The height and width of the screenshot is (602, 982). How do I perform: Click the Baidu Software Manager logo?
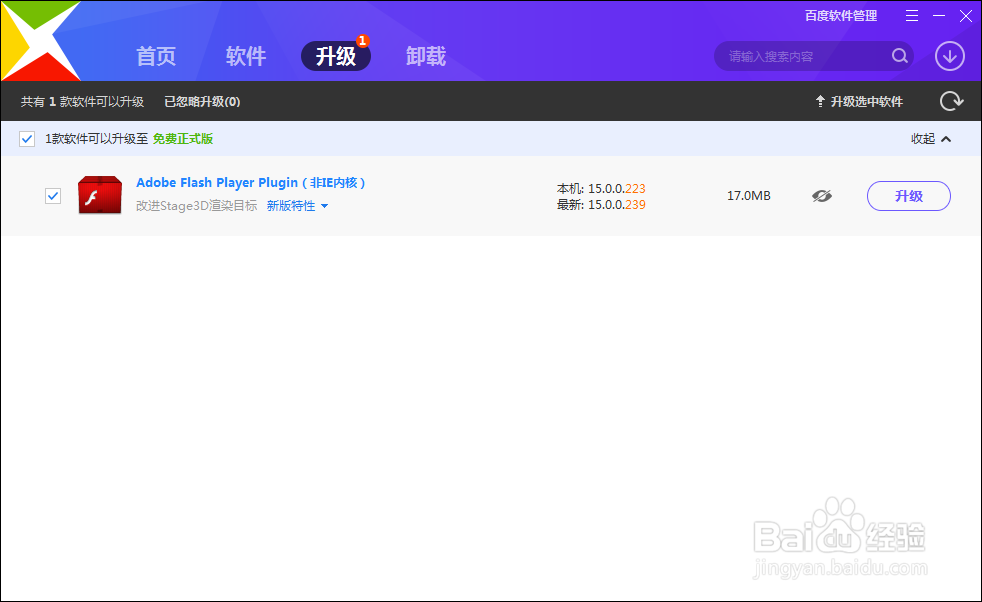(41, 41)
